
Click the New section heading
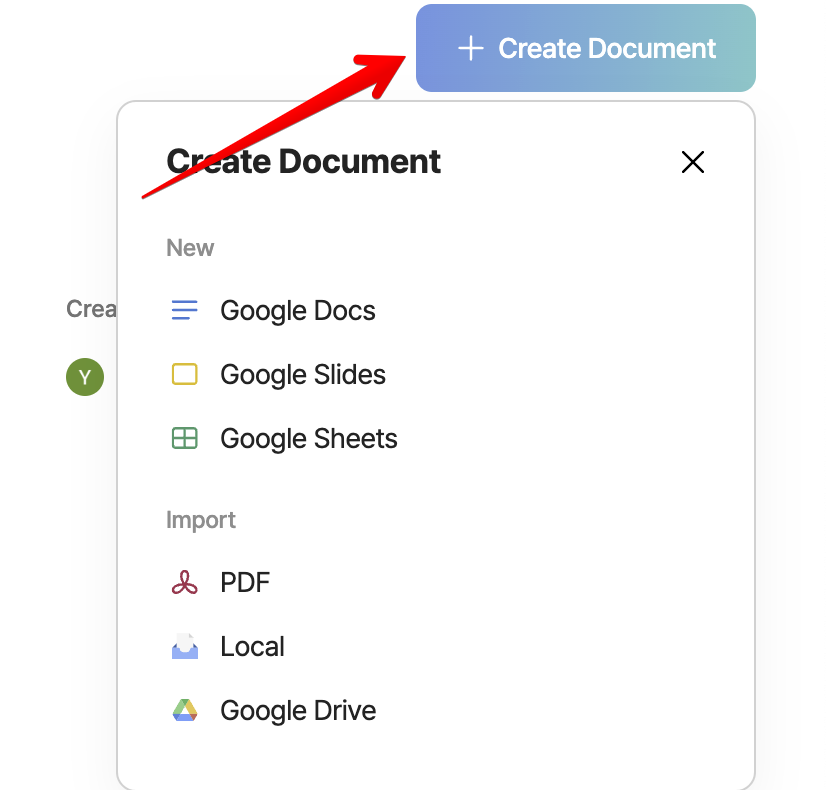(190, 248)
